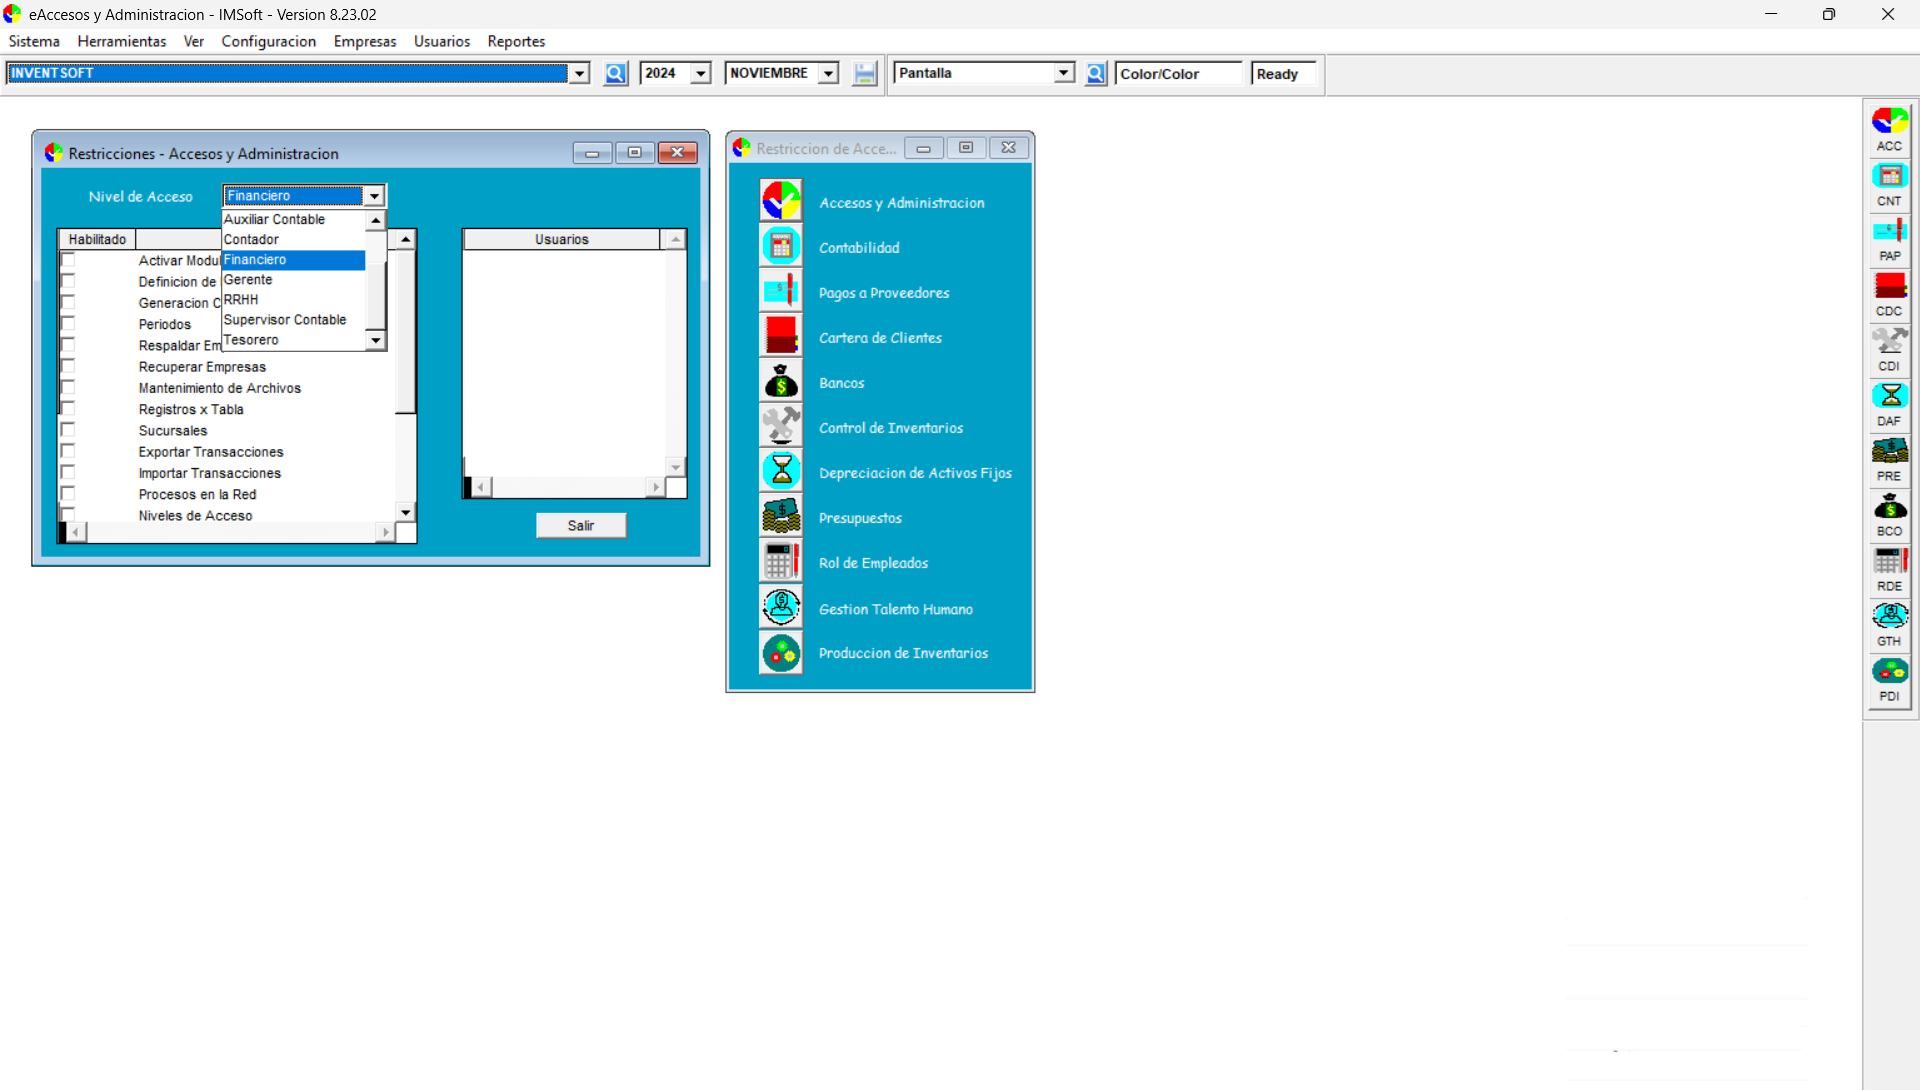Expand the month NOVIEMBRE dropdown
1920x1090 pixels.
coord(828,74)
